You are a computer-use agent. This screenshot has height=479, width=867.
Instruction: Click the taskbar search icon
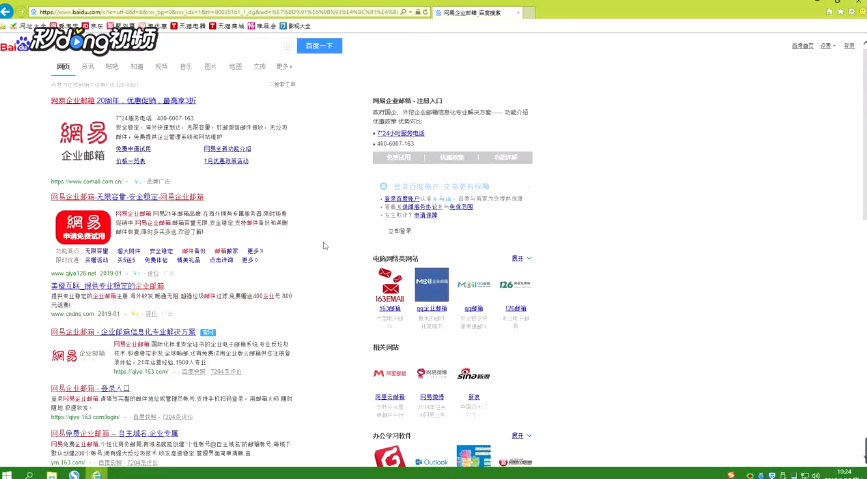pos(29,475)
